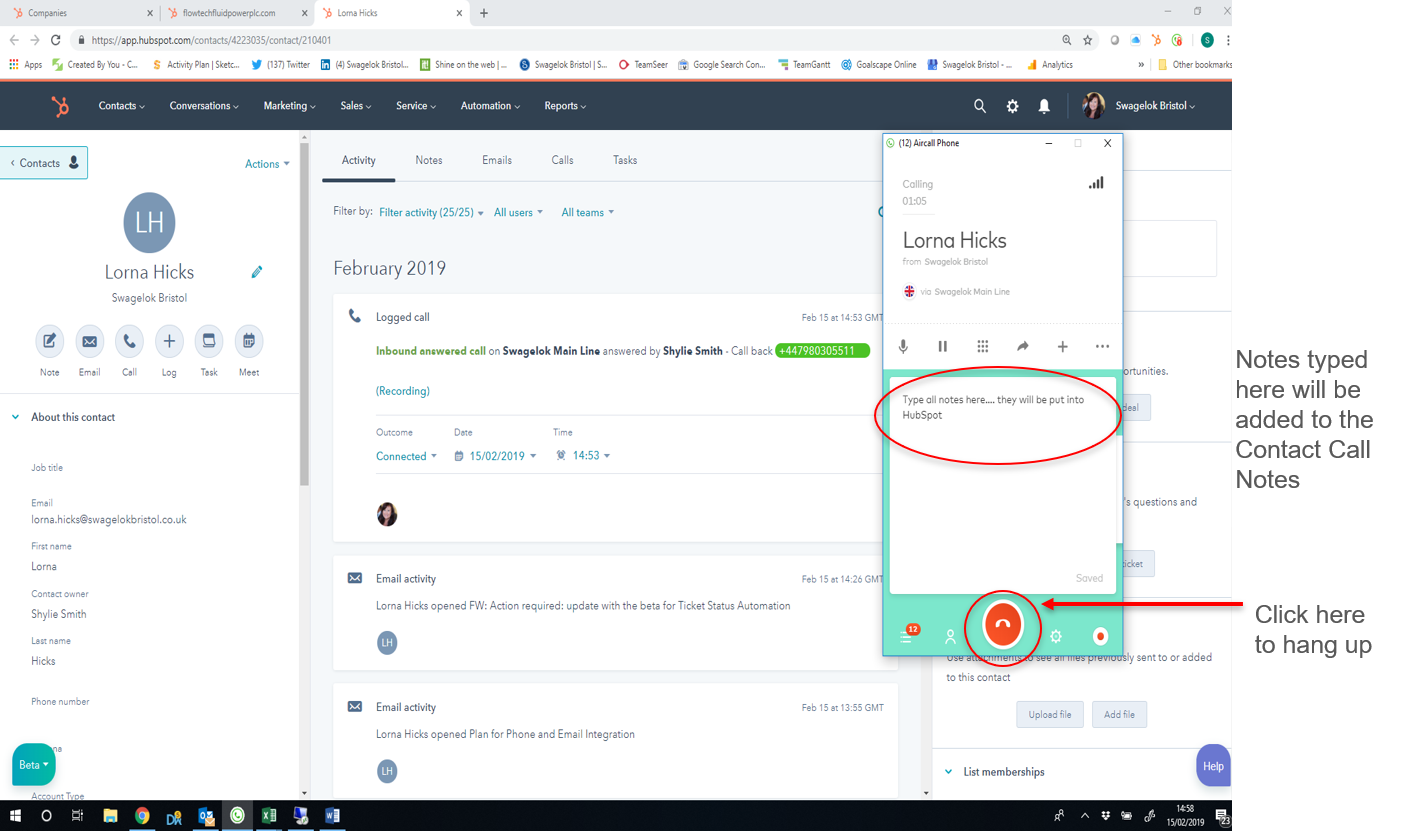Go back to the Contacts list
1408x831 pixels.
click(x=44, y=163)
